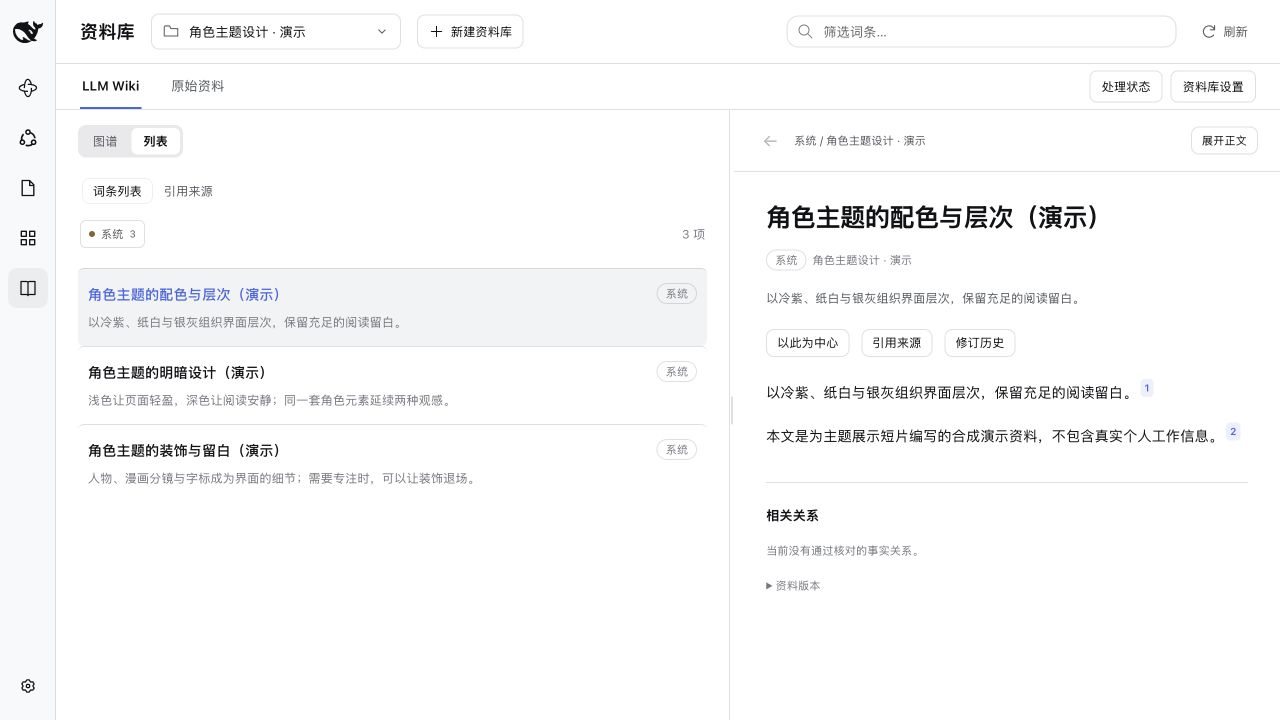
Task: Open entry 角色主题的装饰与留白（演示）
Action: pyautogui.click(x=392, y=464)
